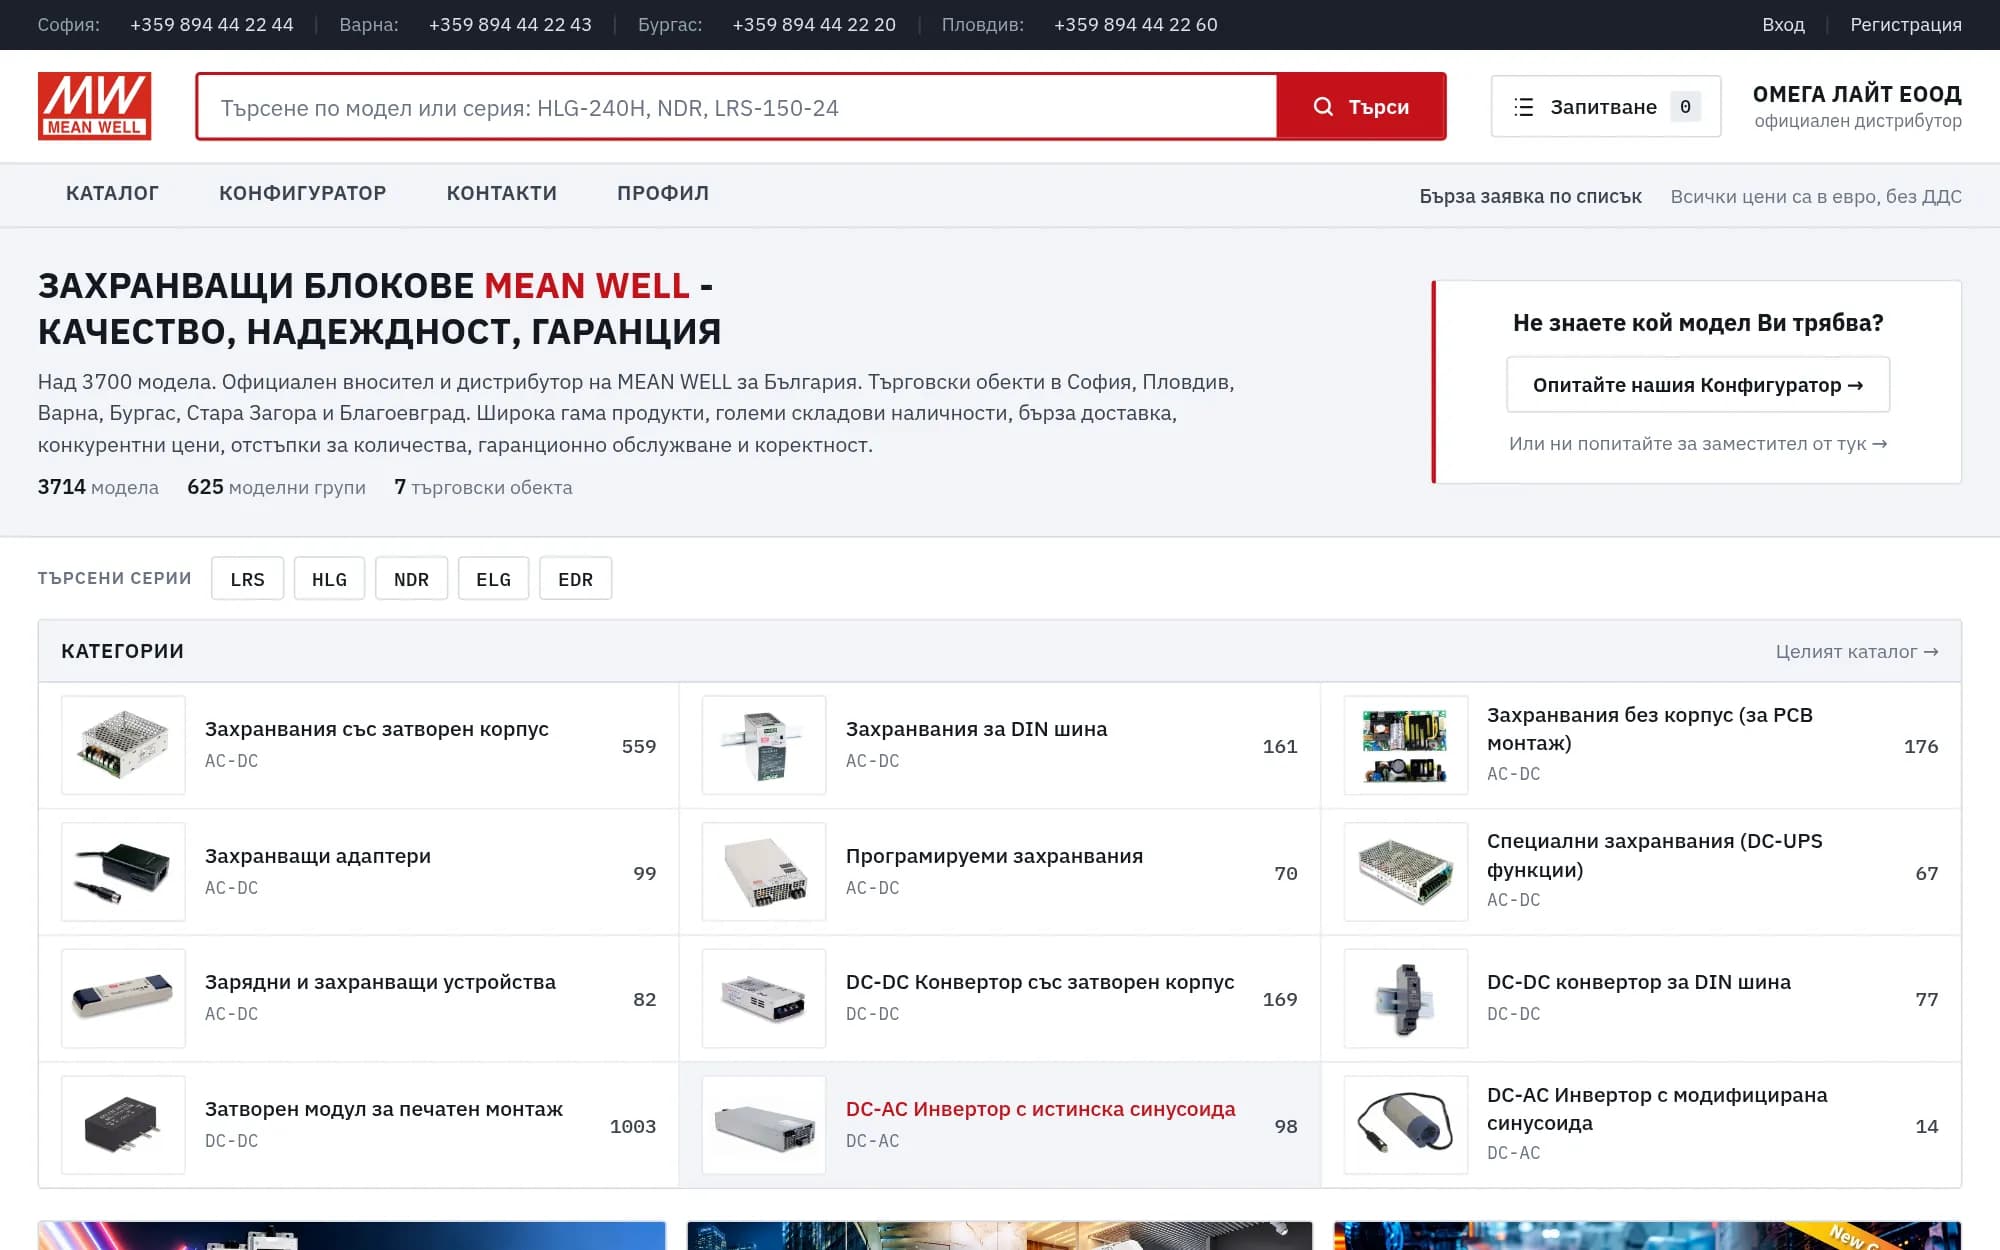The width and height of the screenshot is (2000, 1250).
Task: Open Захранващи адаптери category title
Action: tap(318, 856)
